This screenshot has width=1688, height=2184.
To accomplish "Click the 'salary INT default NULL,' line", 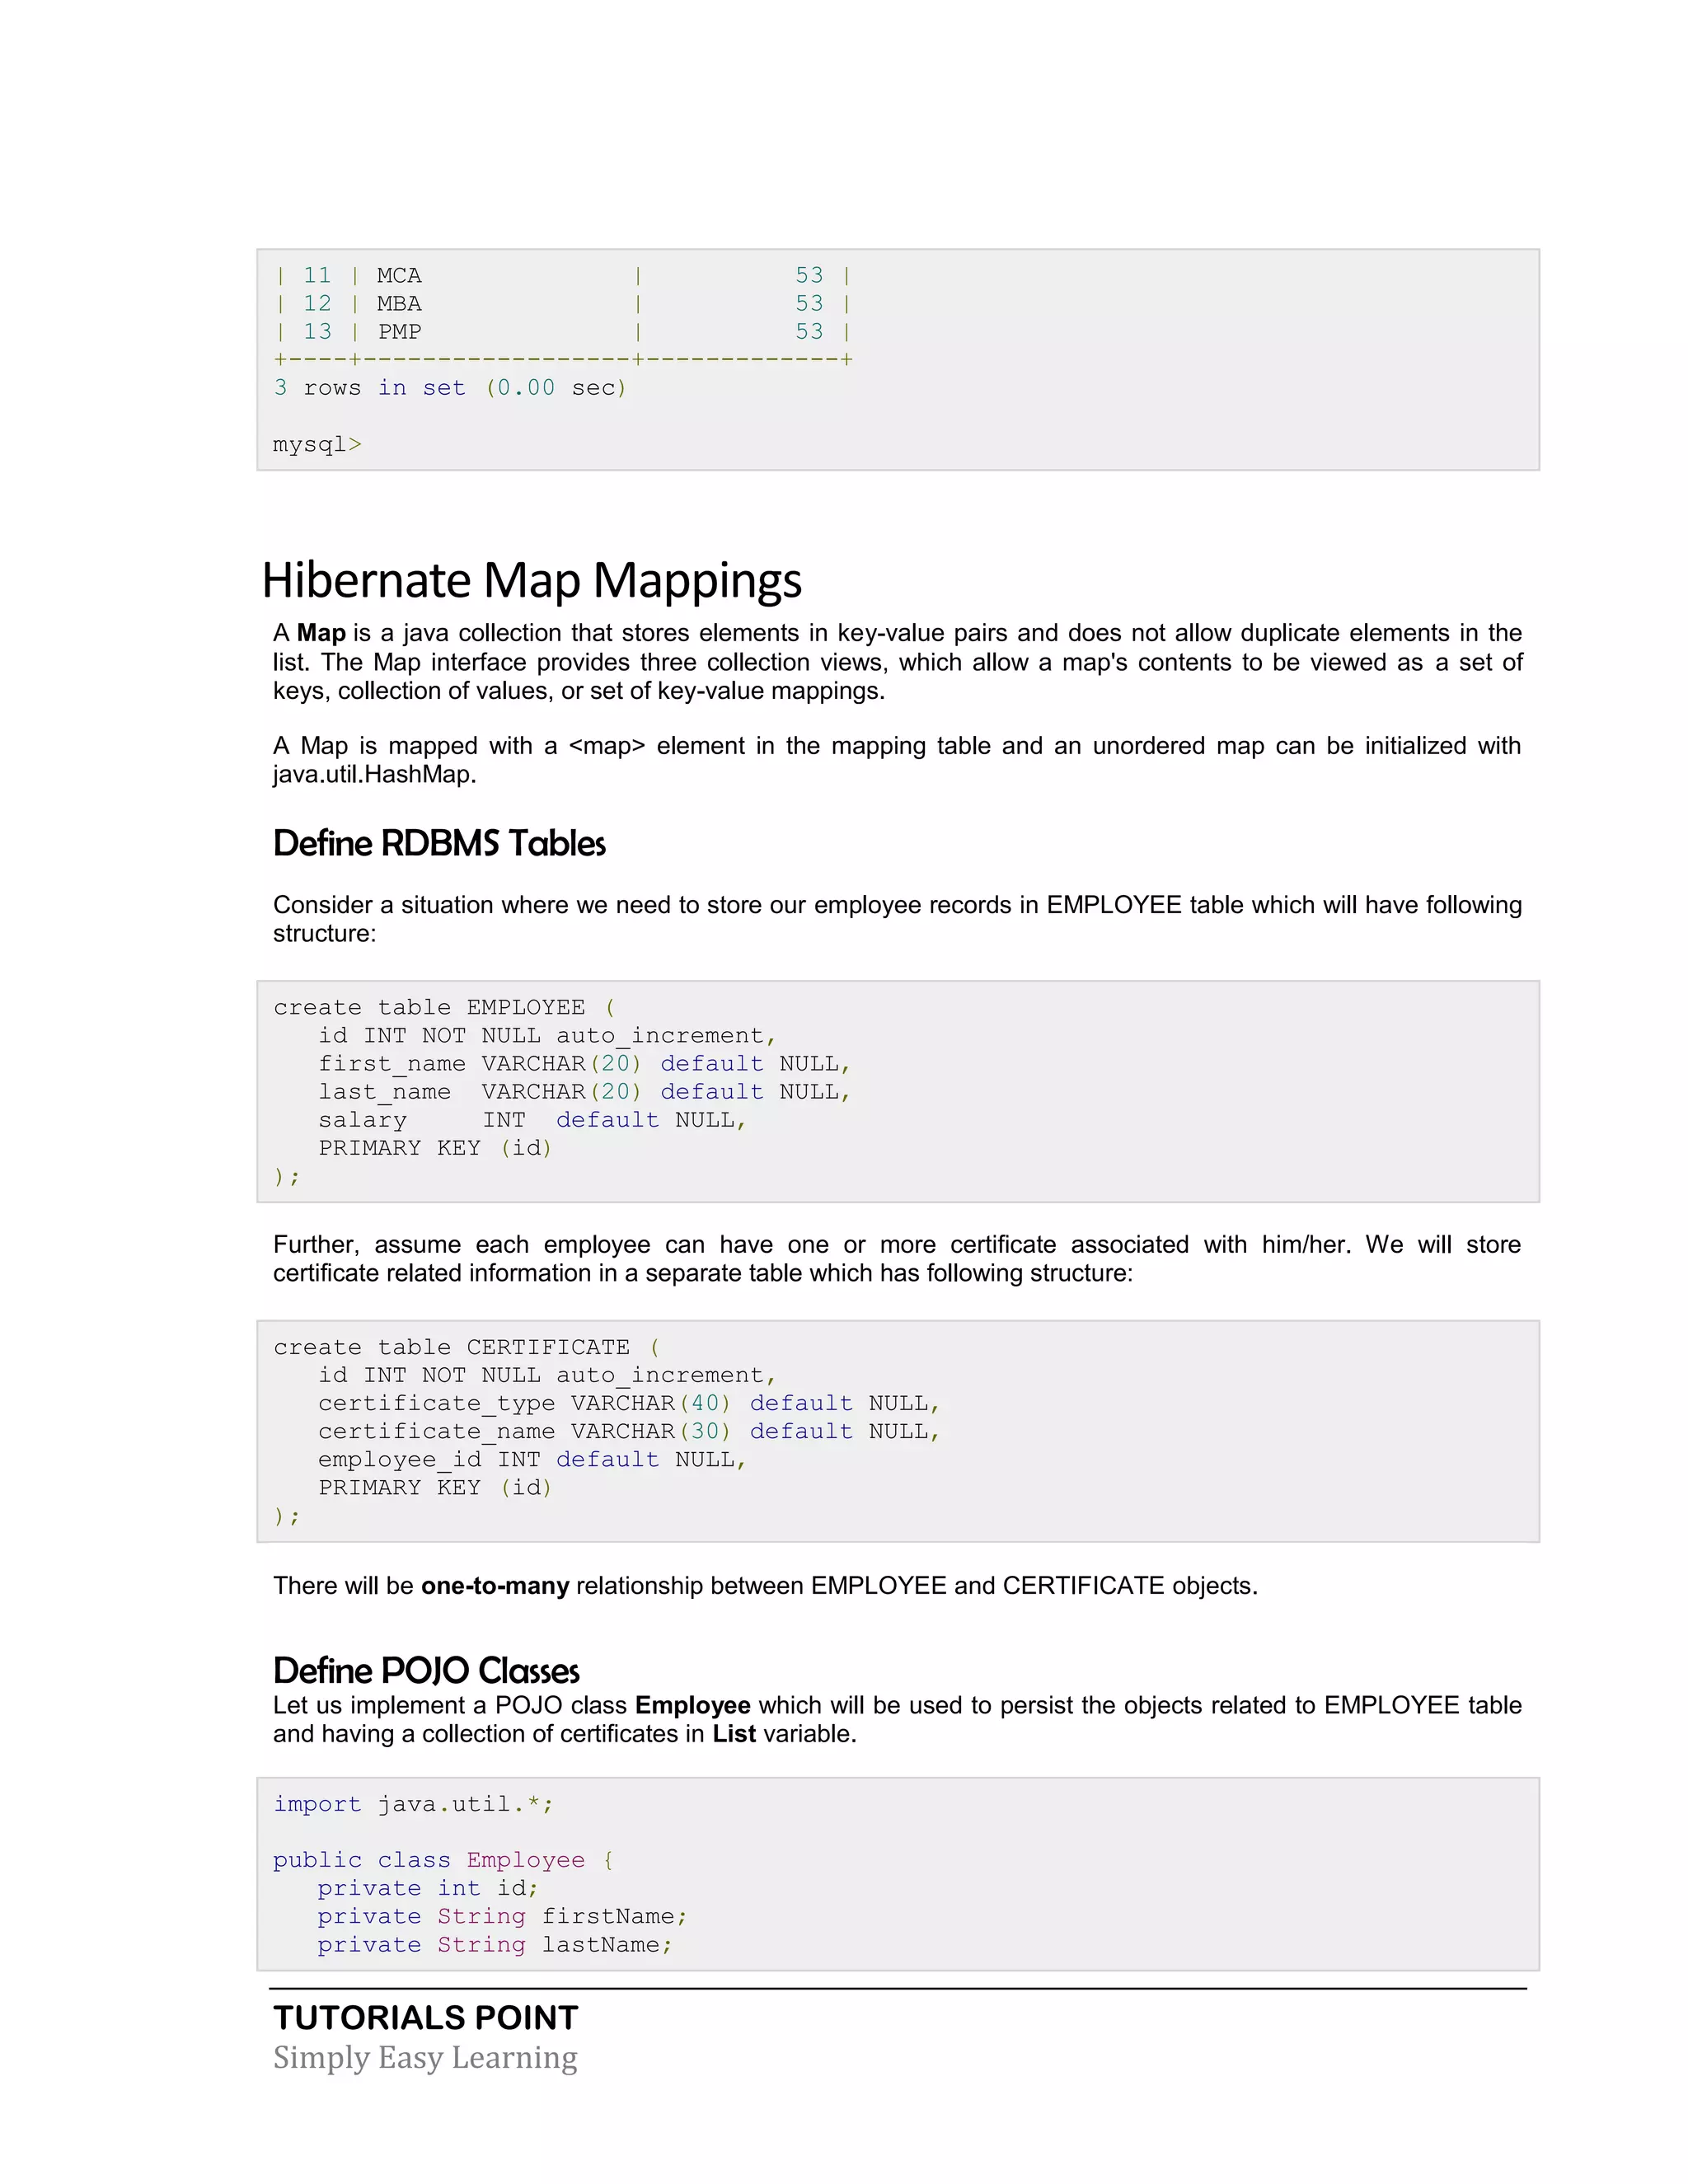I will [x=532, y=1119].
